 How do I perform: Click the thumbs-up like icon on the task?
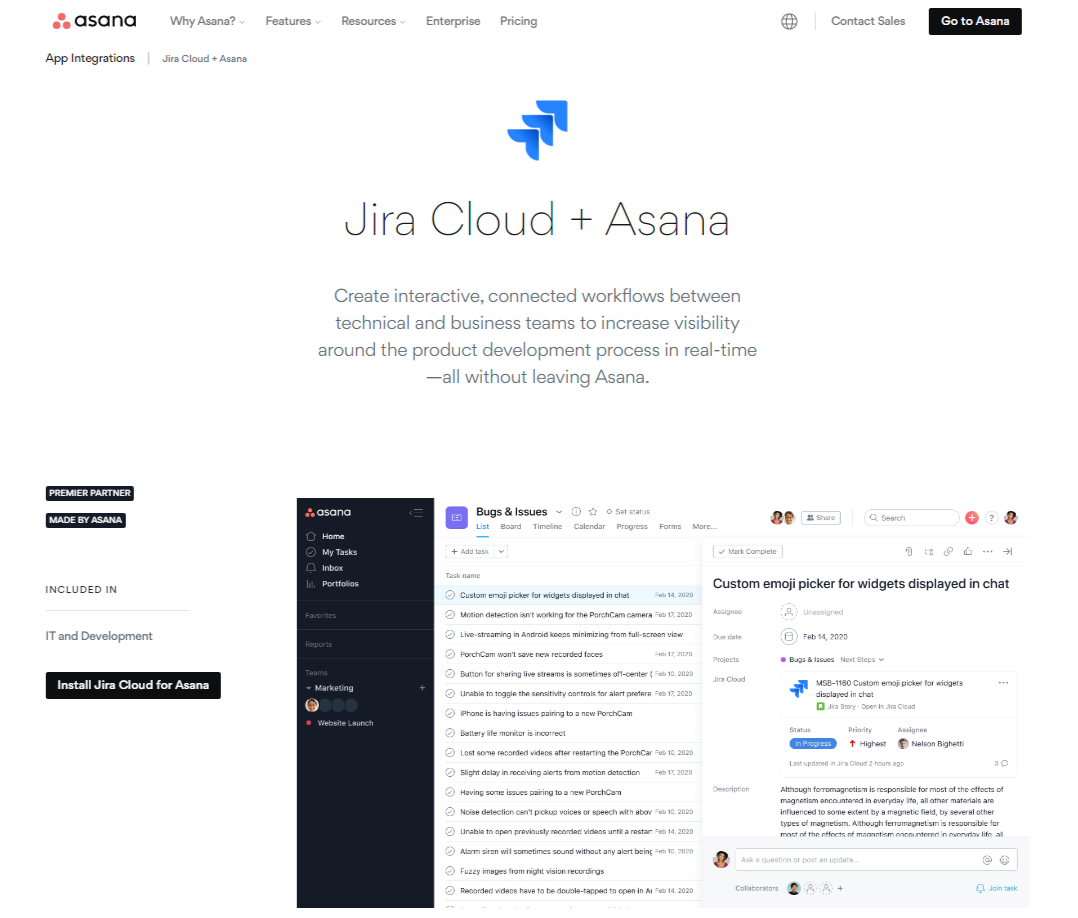(x=966, y=551)
